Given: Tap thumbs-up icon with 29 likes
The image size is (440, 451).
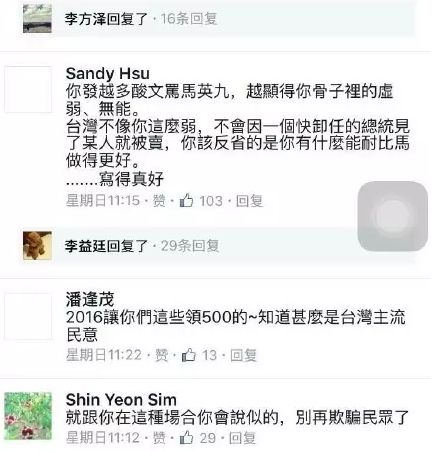Looking at the screenshot, I should coord(186,437).
